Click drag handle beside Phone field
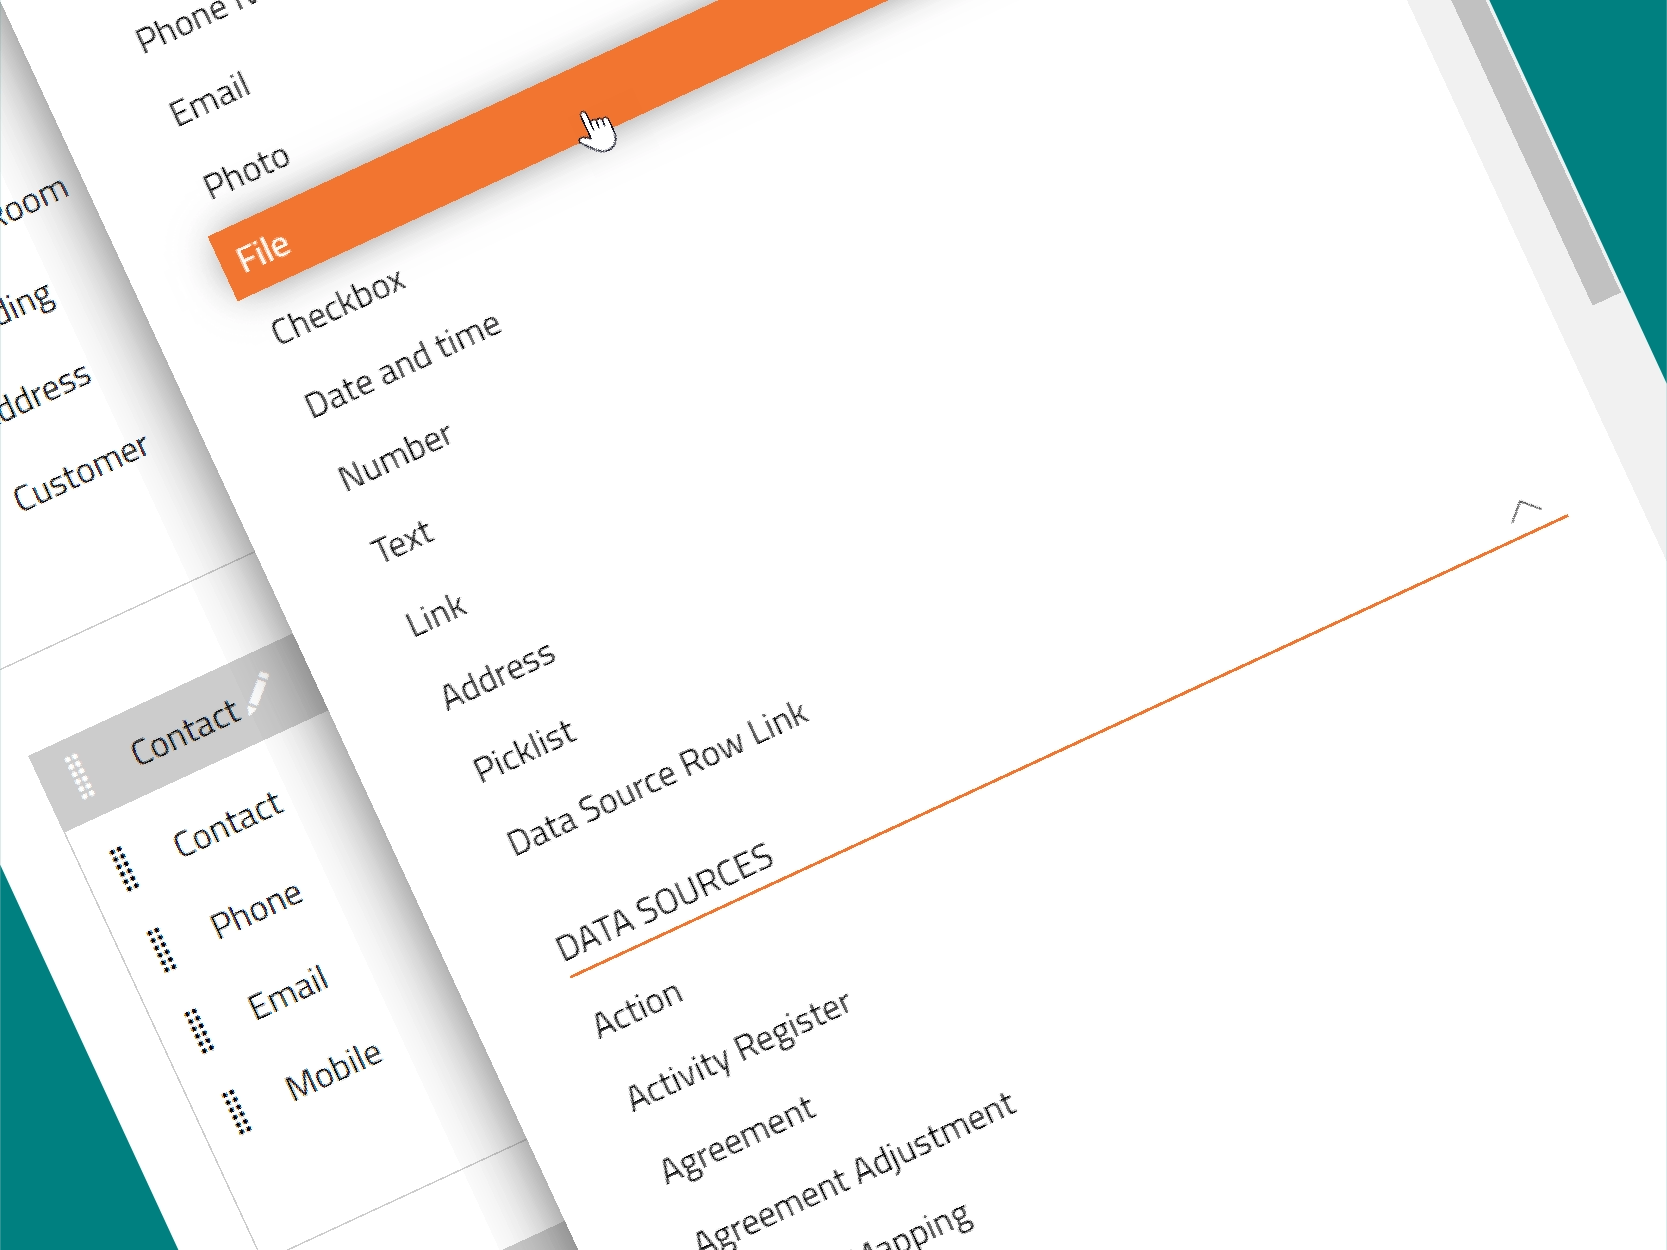The height and width of the screenshot is (1250, 1667). pyautogui.click(x=161, y=949)
